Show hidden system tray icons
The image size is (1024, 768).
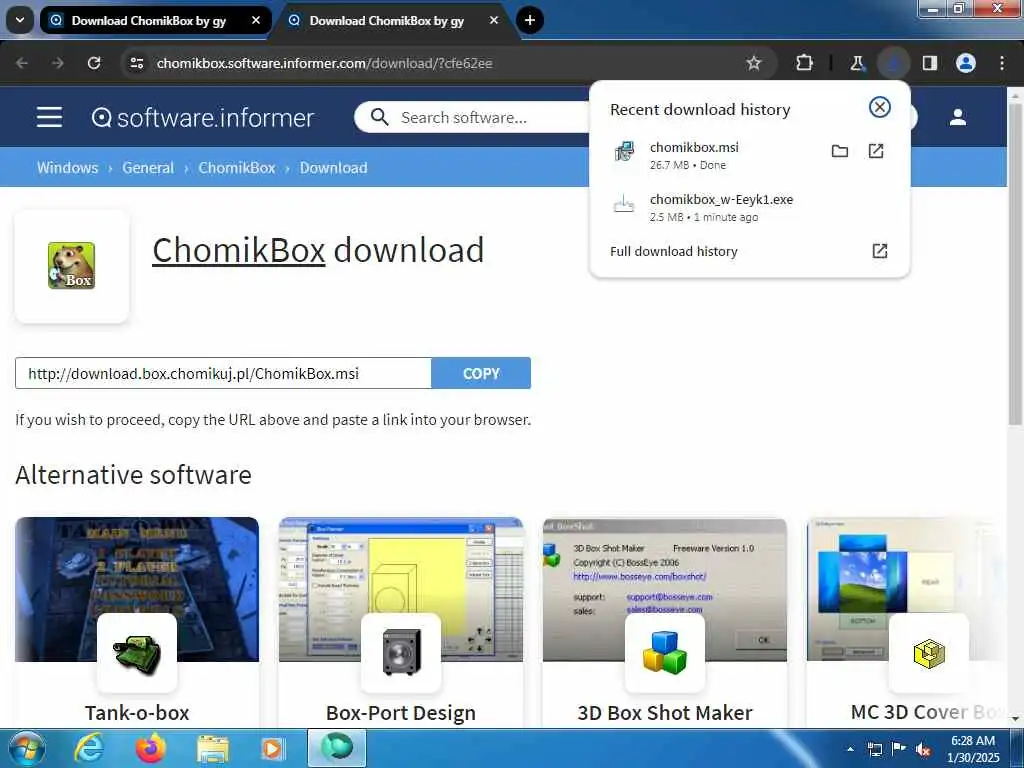pos(850,749)
